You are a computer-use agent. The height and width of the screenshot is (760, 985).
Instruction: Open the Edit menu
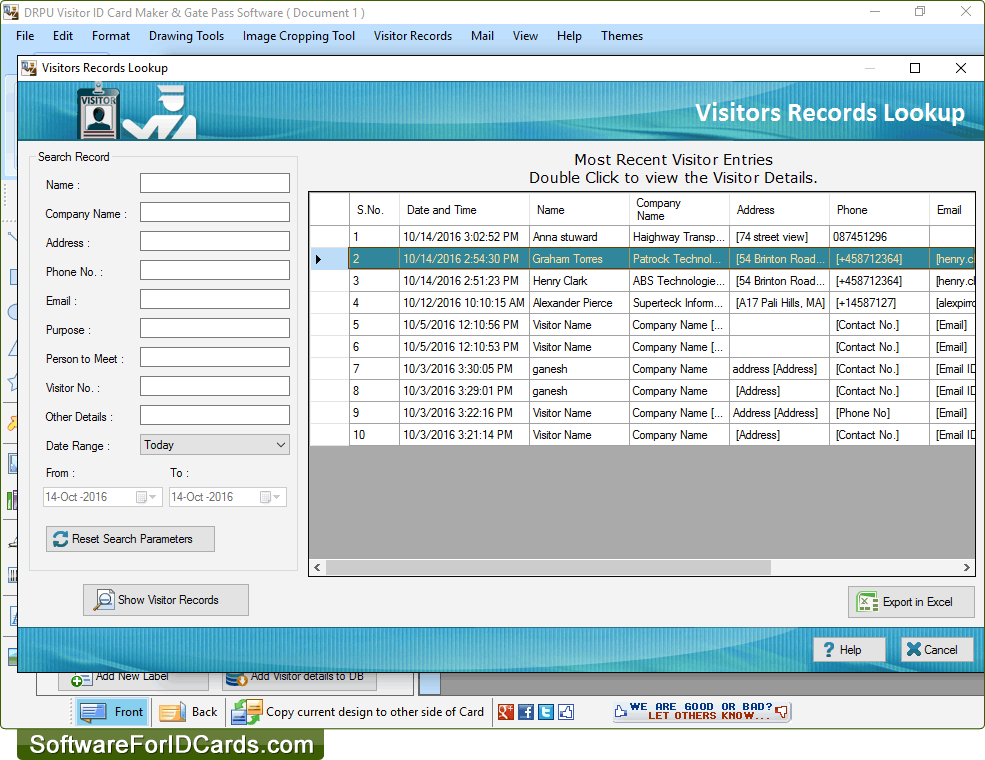click(x=63, y=36)
